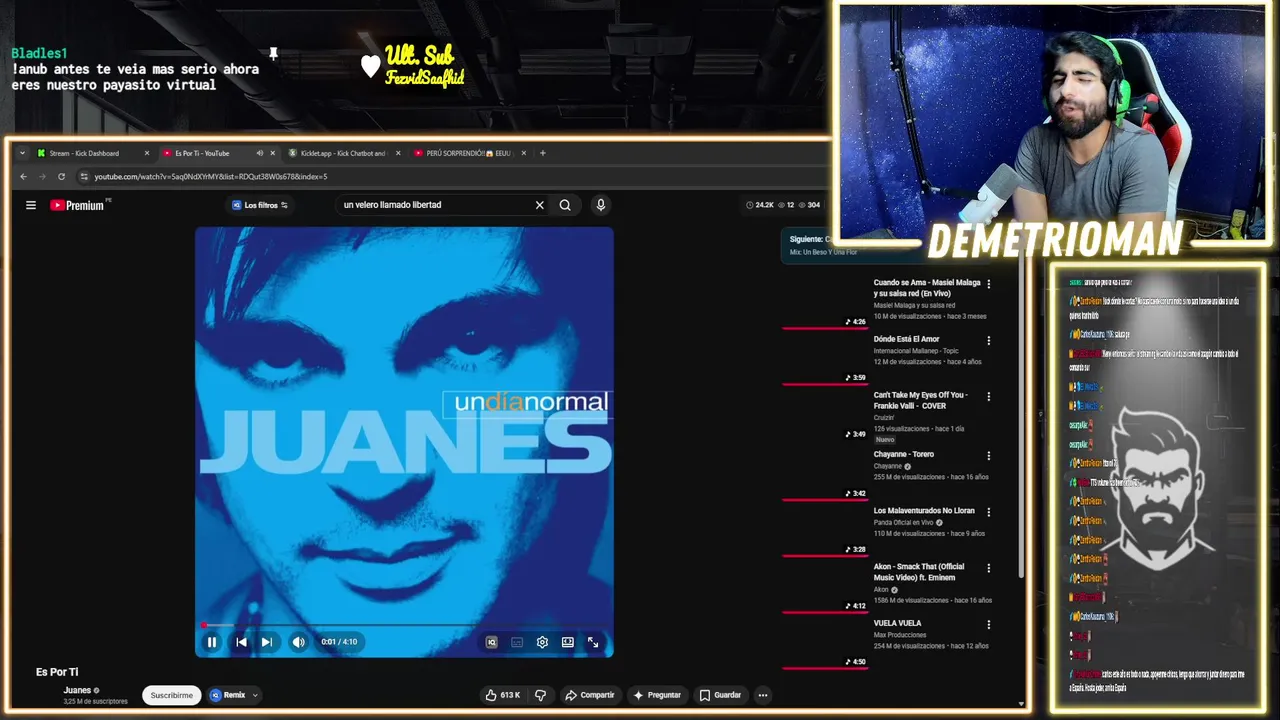Open the Los filtros dropdown
Image resolution: width=1280 pixels, height=720 pixels.
click(260, 205)
